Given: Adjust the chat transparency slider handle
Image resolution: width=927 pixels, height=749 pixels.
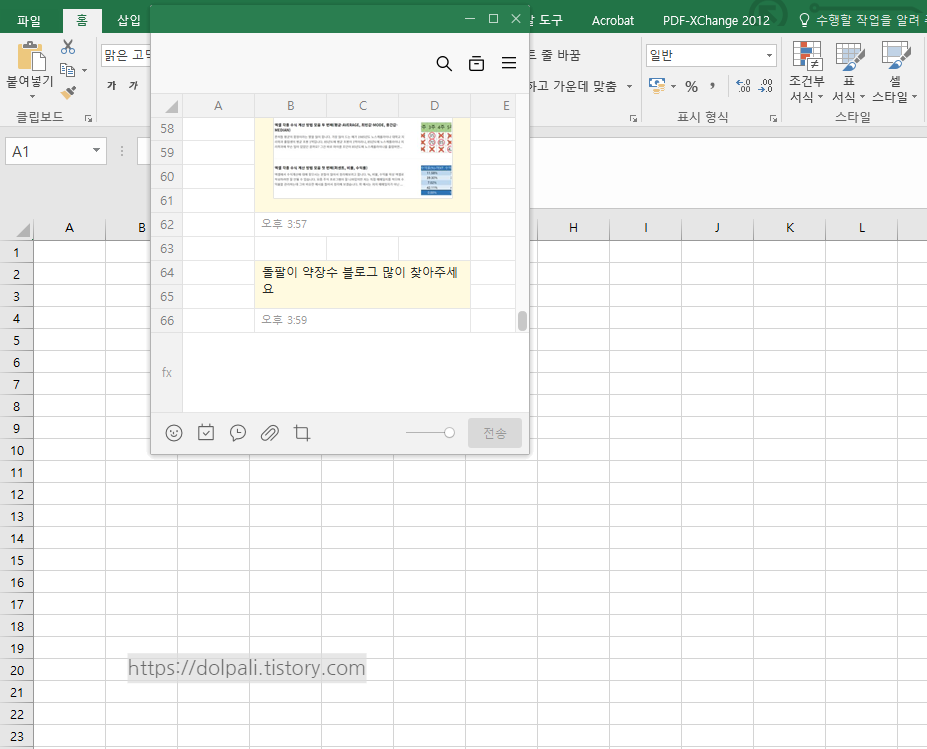Looking at the screenshot, I should tap(449, 433).
